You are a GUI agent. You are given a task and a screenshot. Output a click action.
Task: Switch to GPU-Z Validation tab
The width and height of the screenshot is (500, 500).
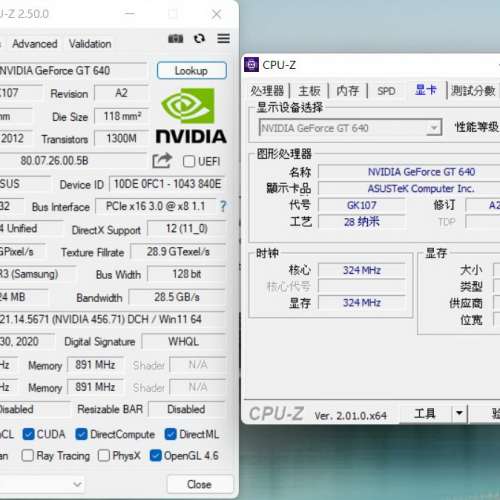(x=90, y=44)
